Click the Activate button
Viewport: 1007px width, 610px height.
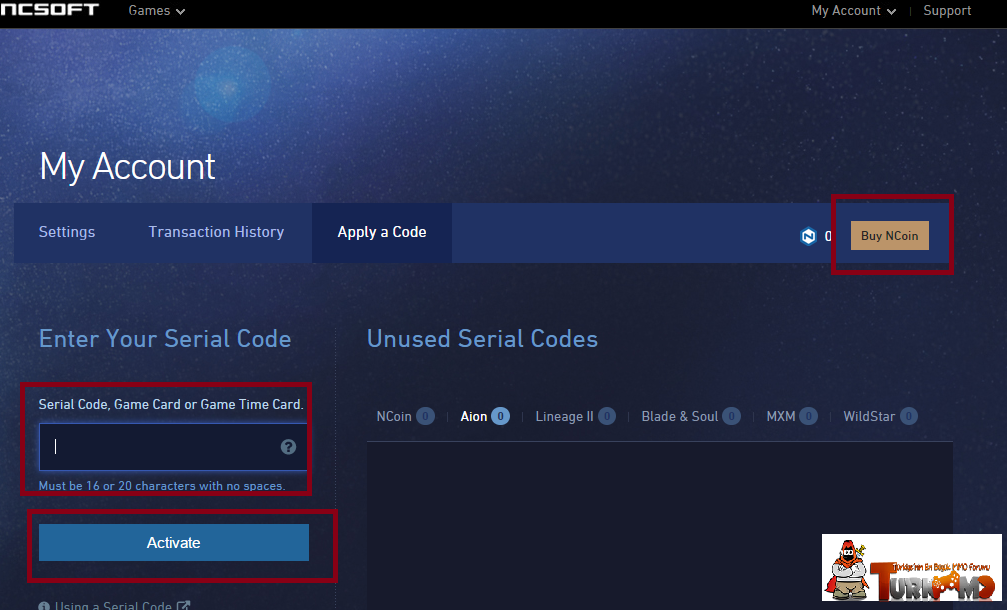tap(173, 543)
